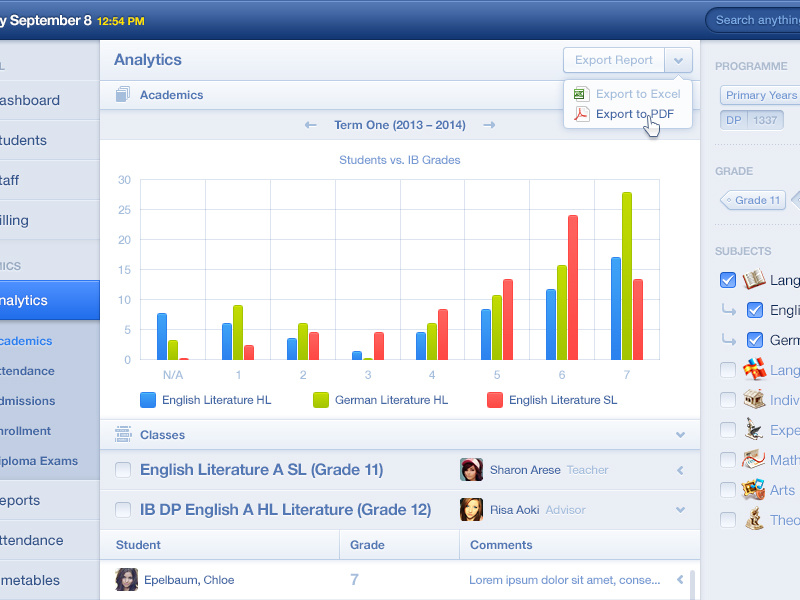Check the Experimental subject checkbox
Viewport: 800px width, 600px height.
(x=728, y=430)
